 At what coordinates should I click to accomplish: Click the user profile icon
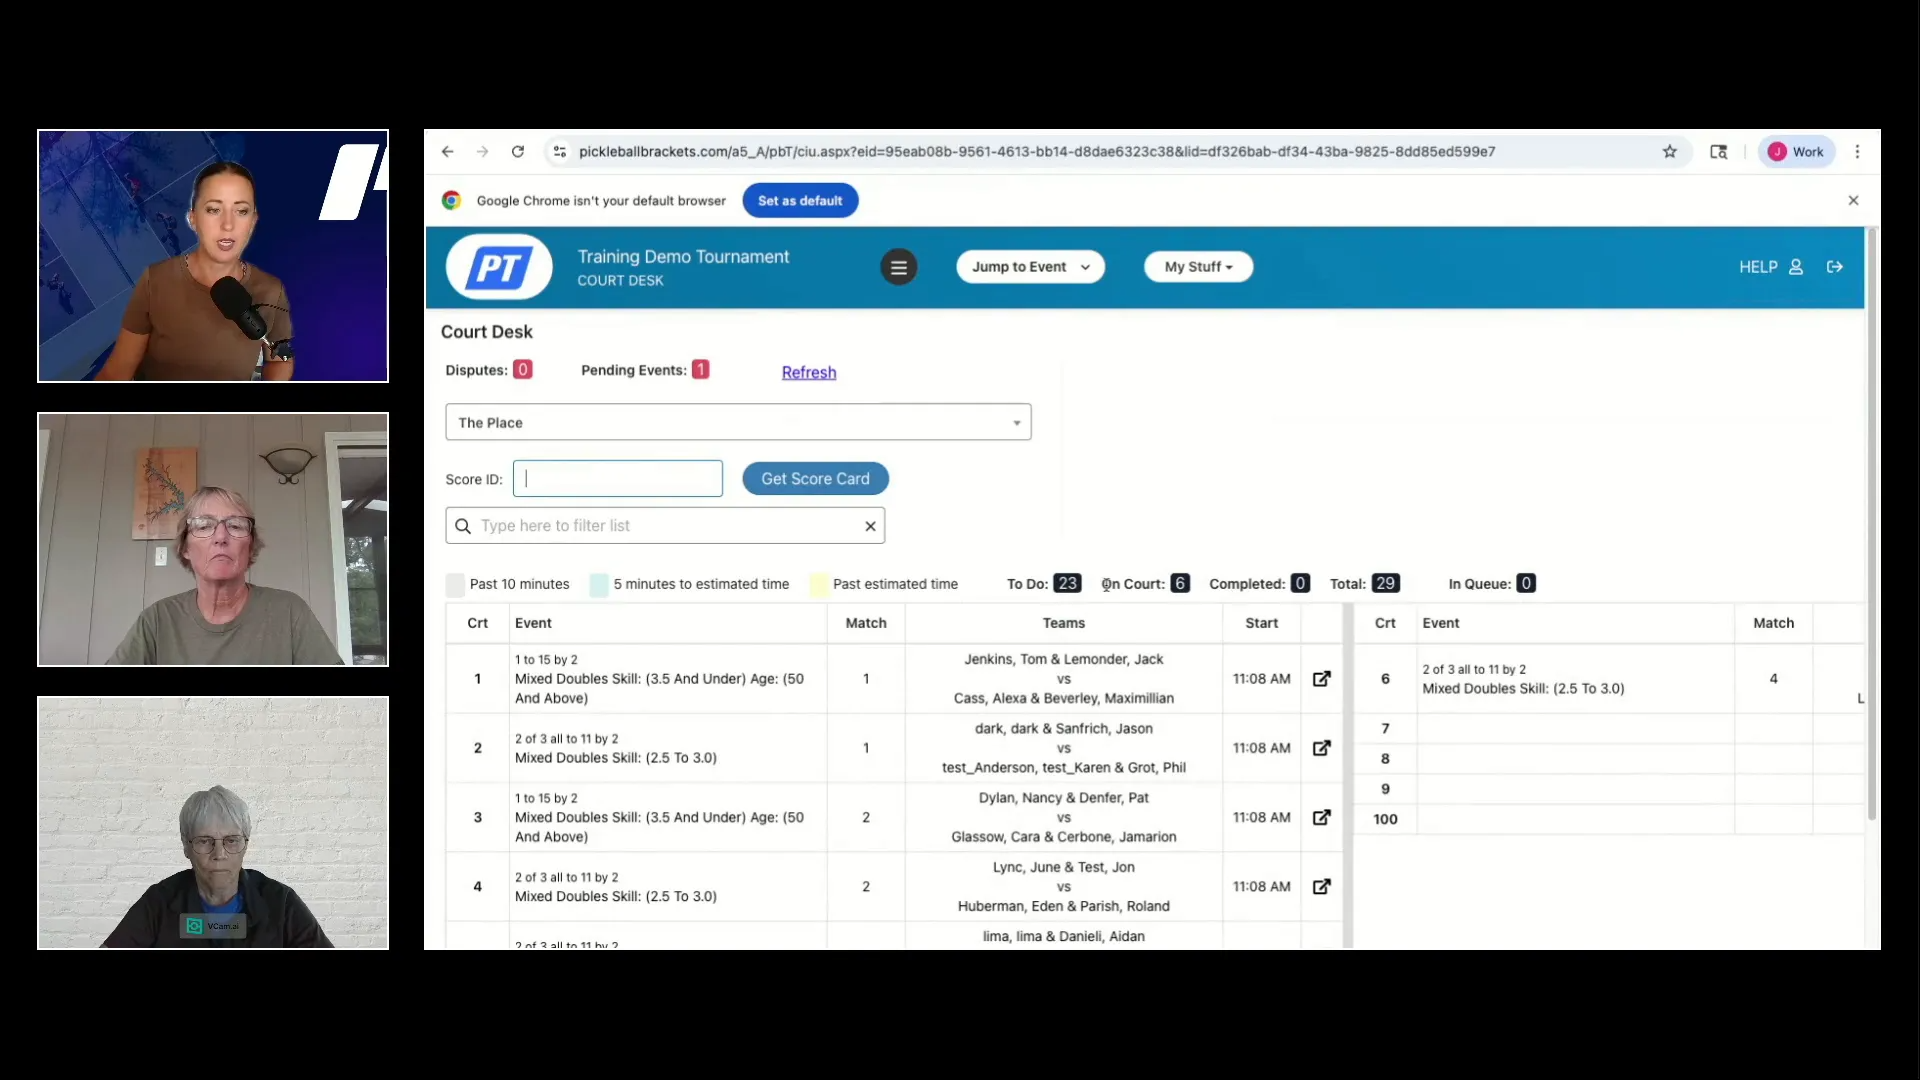[x=1796, y=267]
